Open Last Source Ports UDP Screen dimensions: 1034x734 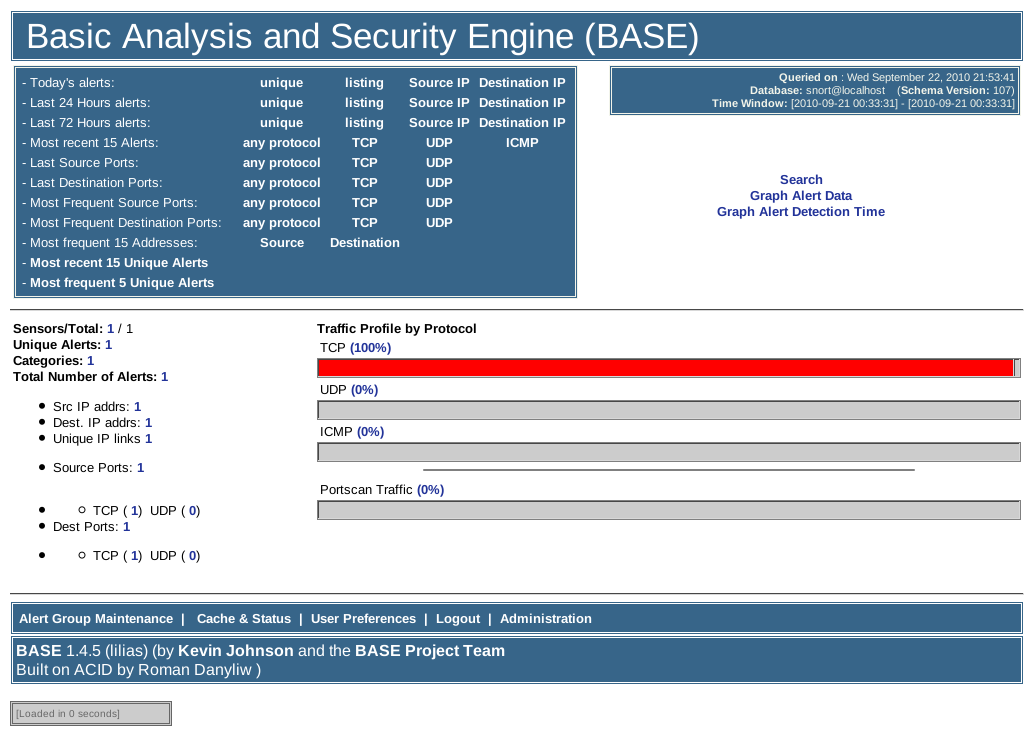439,163
